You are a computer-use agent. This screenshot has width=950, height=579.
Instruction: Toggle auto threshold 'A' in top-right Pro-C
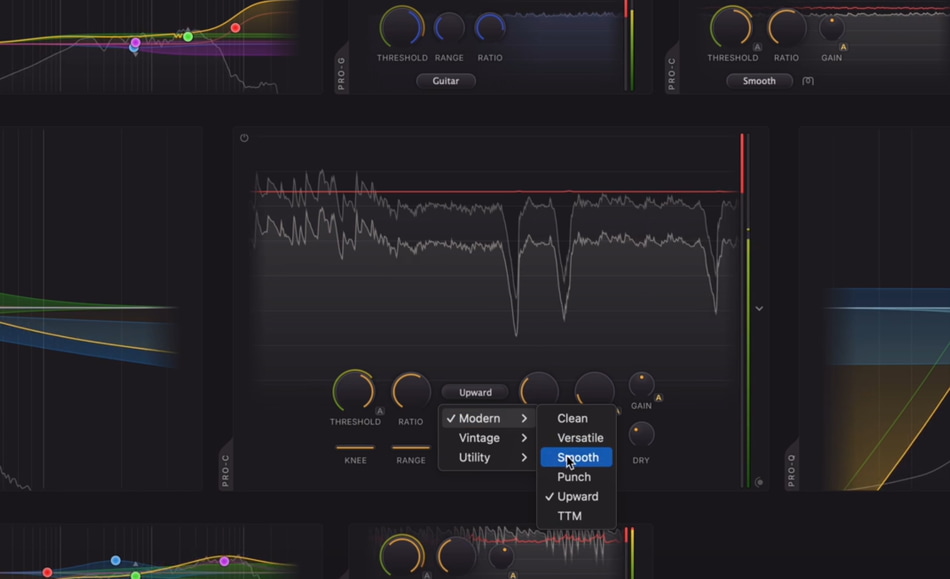757,47
